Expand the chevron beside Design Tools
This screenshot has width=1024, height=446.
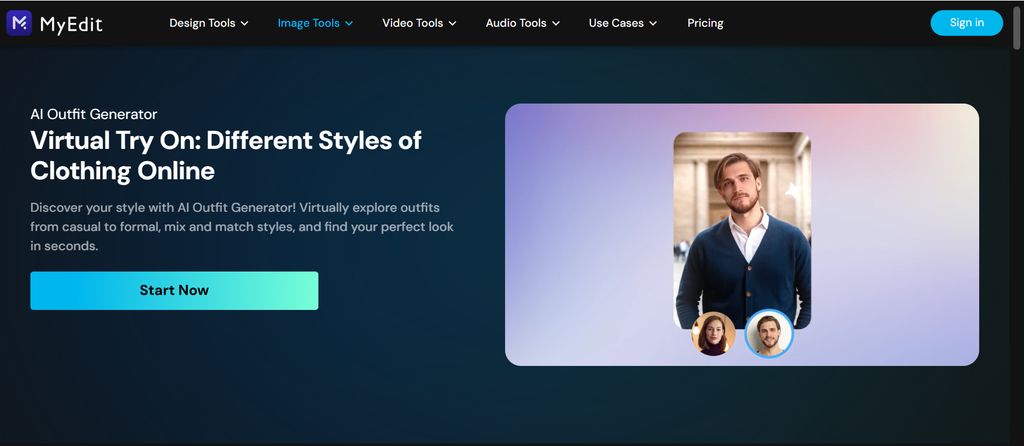245,23
